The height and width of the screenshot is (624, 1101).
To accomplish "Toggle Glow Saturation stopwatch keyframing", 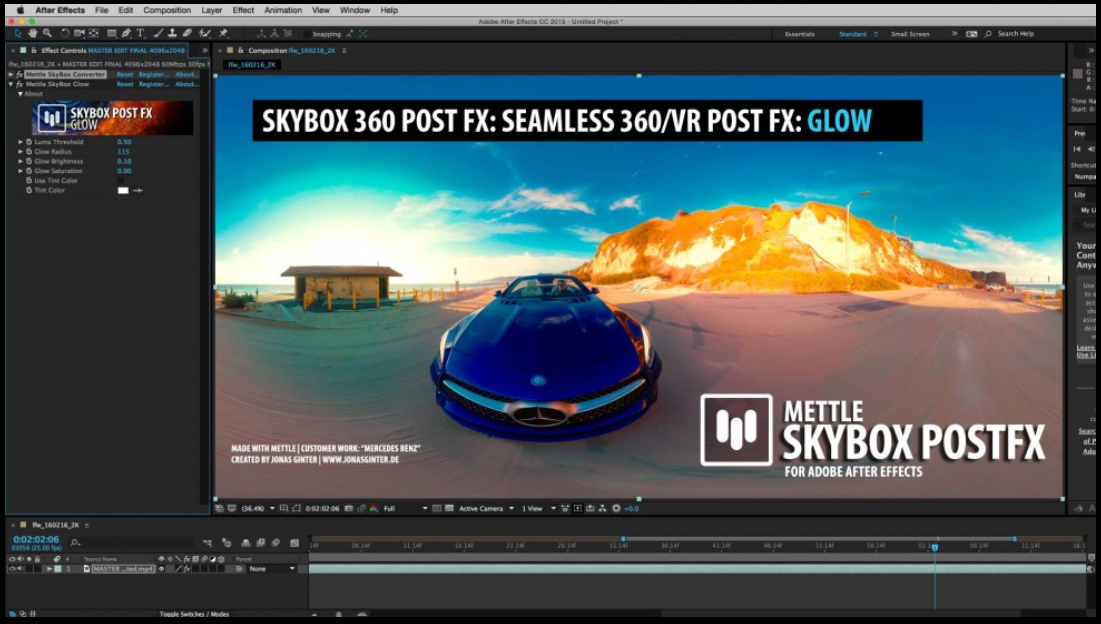I will click(29, 171).
